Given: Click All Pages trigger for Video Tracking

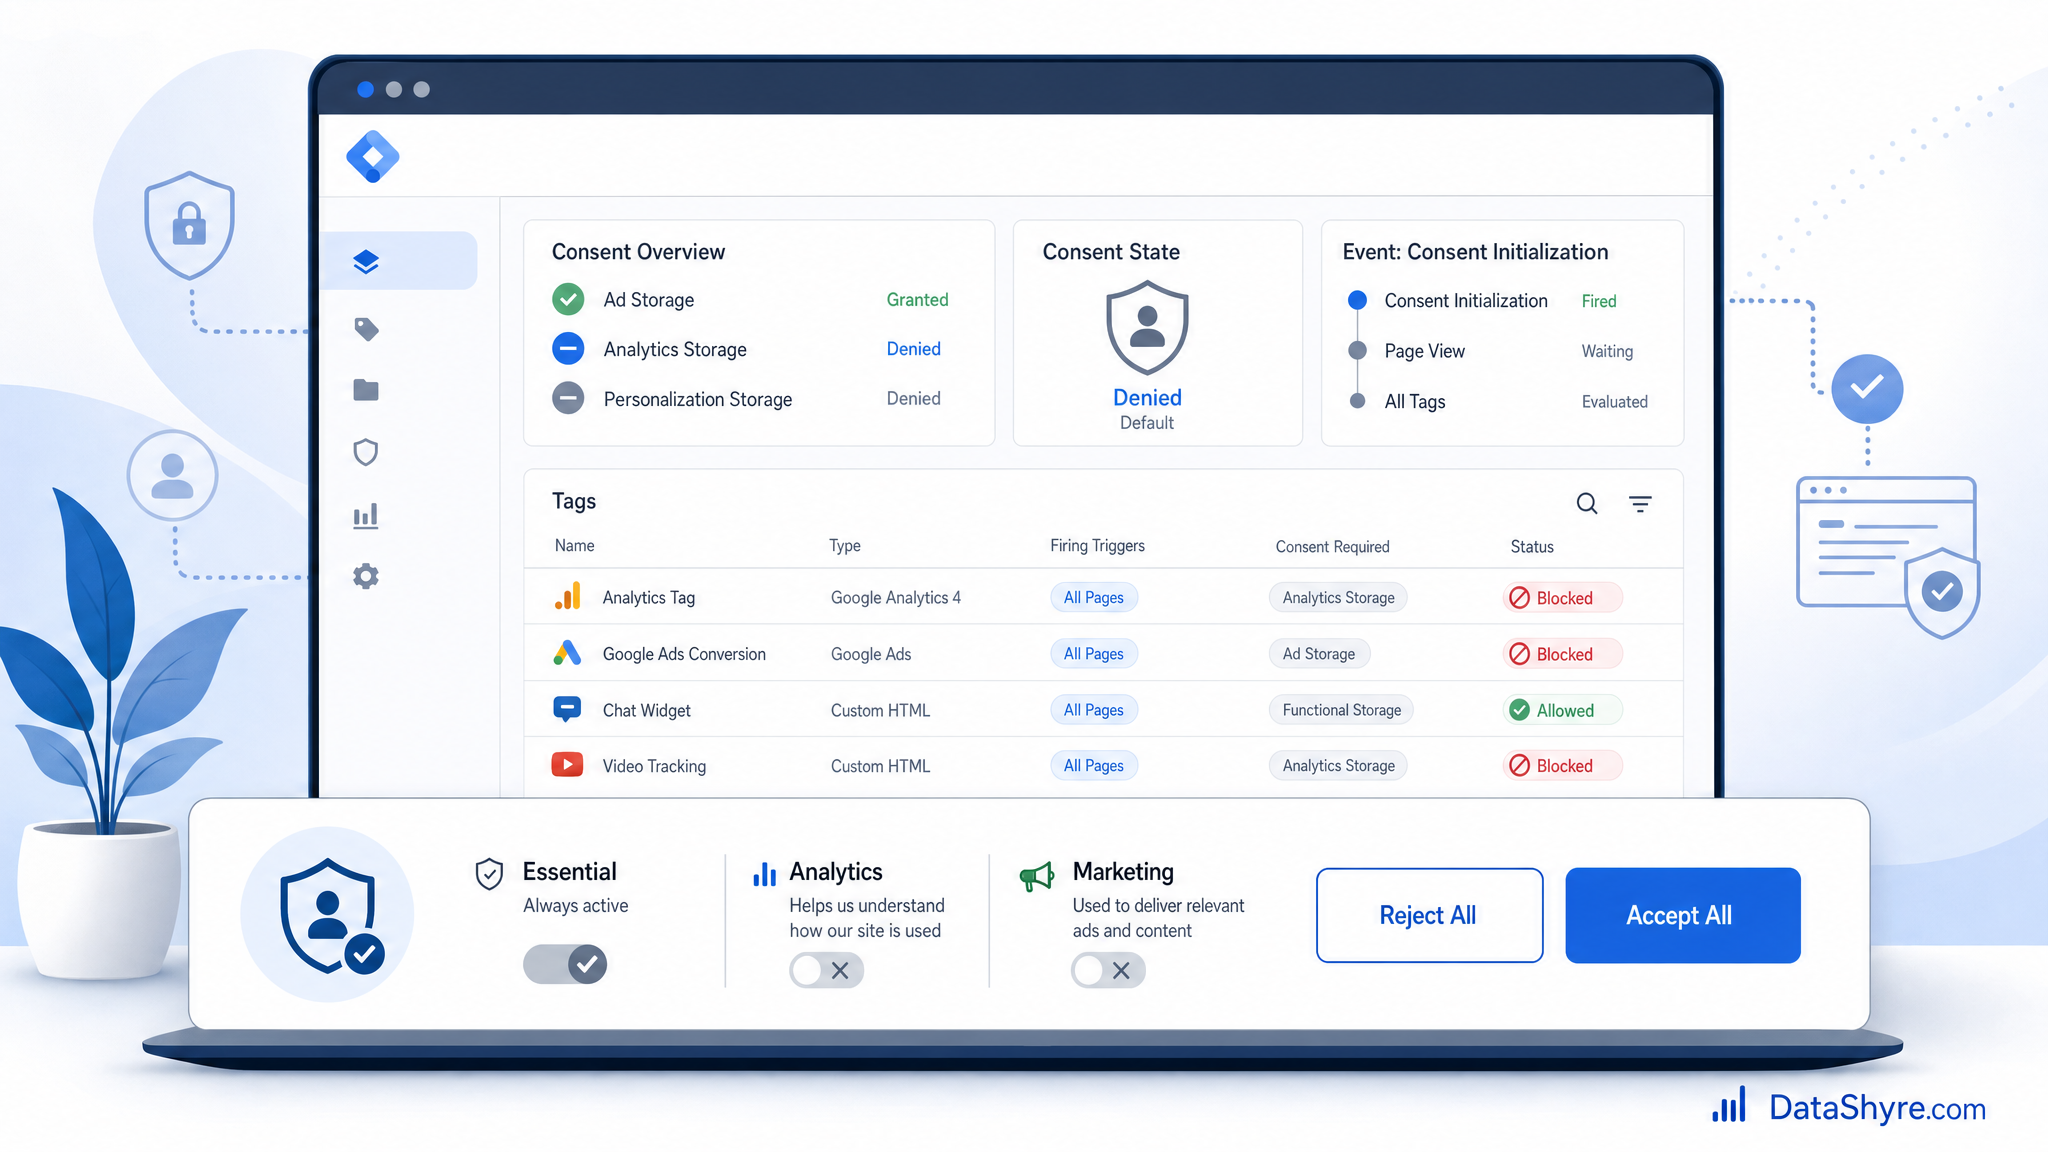Looking at the screenshot, I should (x=1094, y=765).
